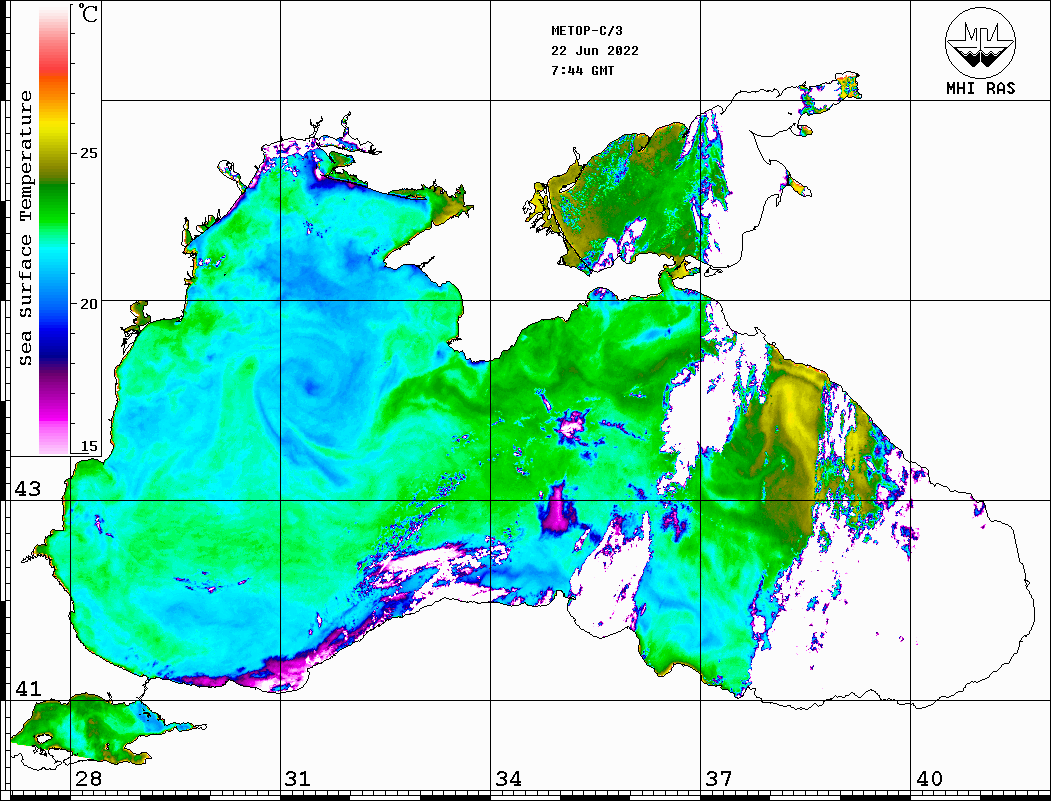Viewport: 1051px width, 801px height.
Task: Click the "Sea Surface Temperature" vertical label
Action: tap(26, 229)
